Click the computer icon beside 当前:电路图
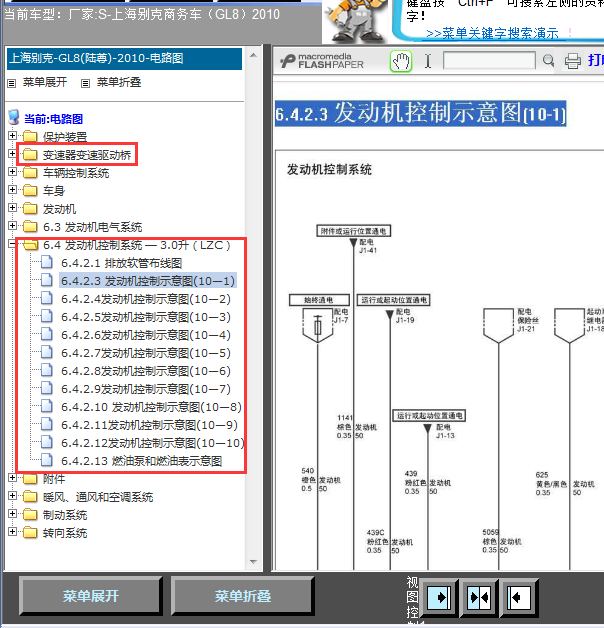 coord(14,117)
